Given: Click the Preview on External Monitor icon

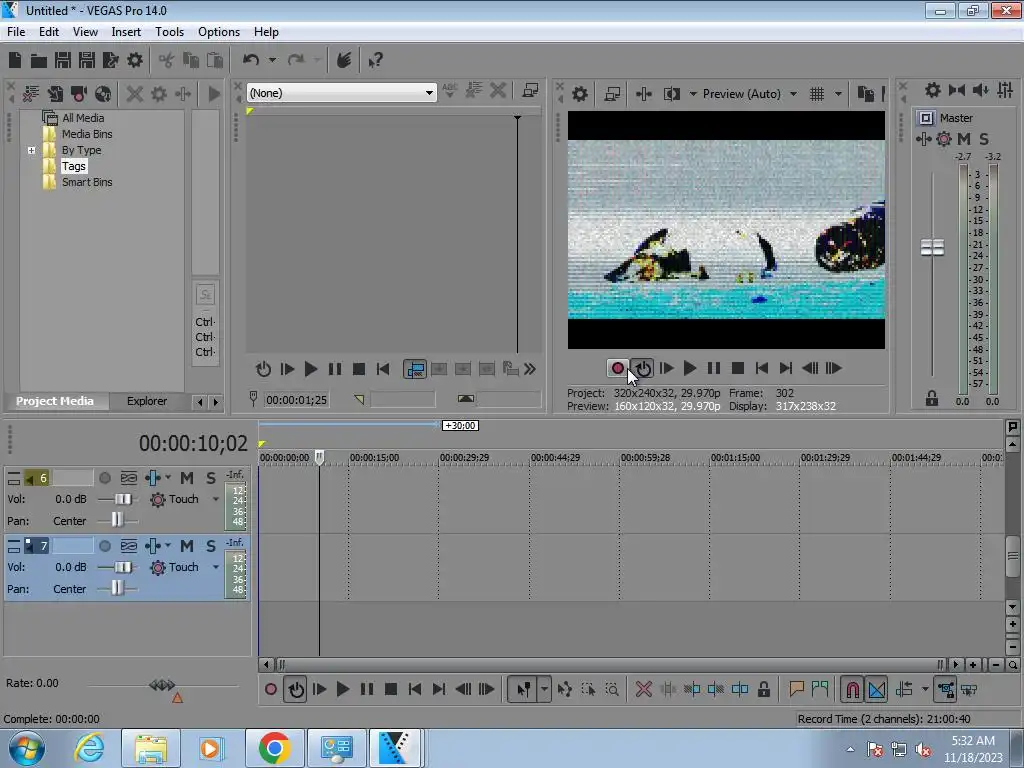Looking at the screenshot, I should (x=612, y=94).
